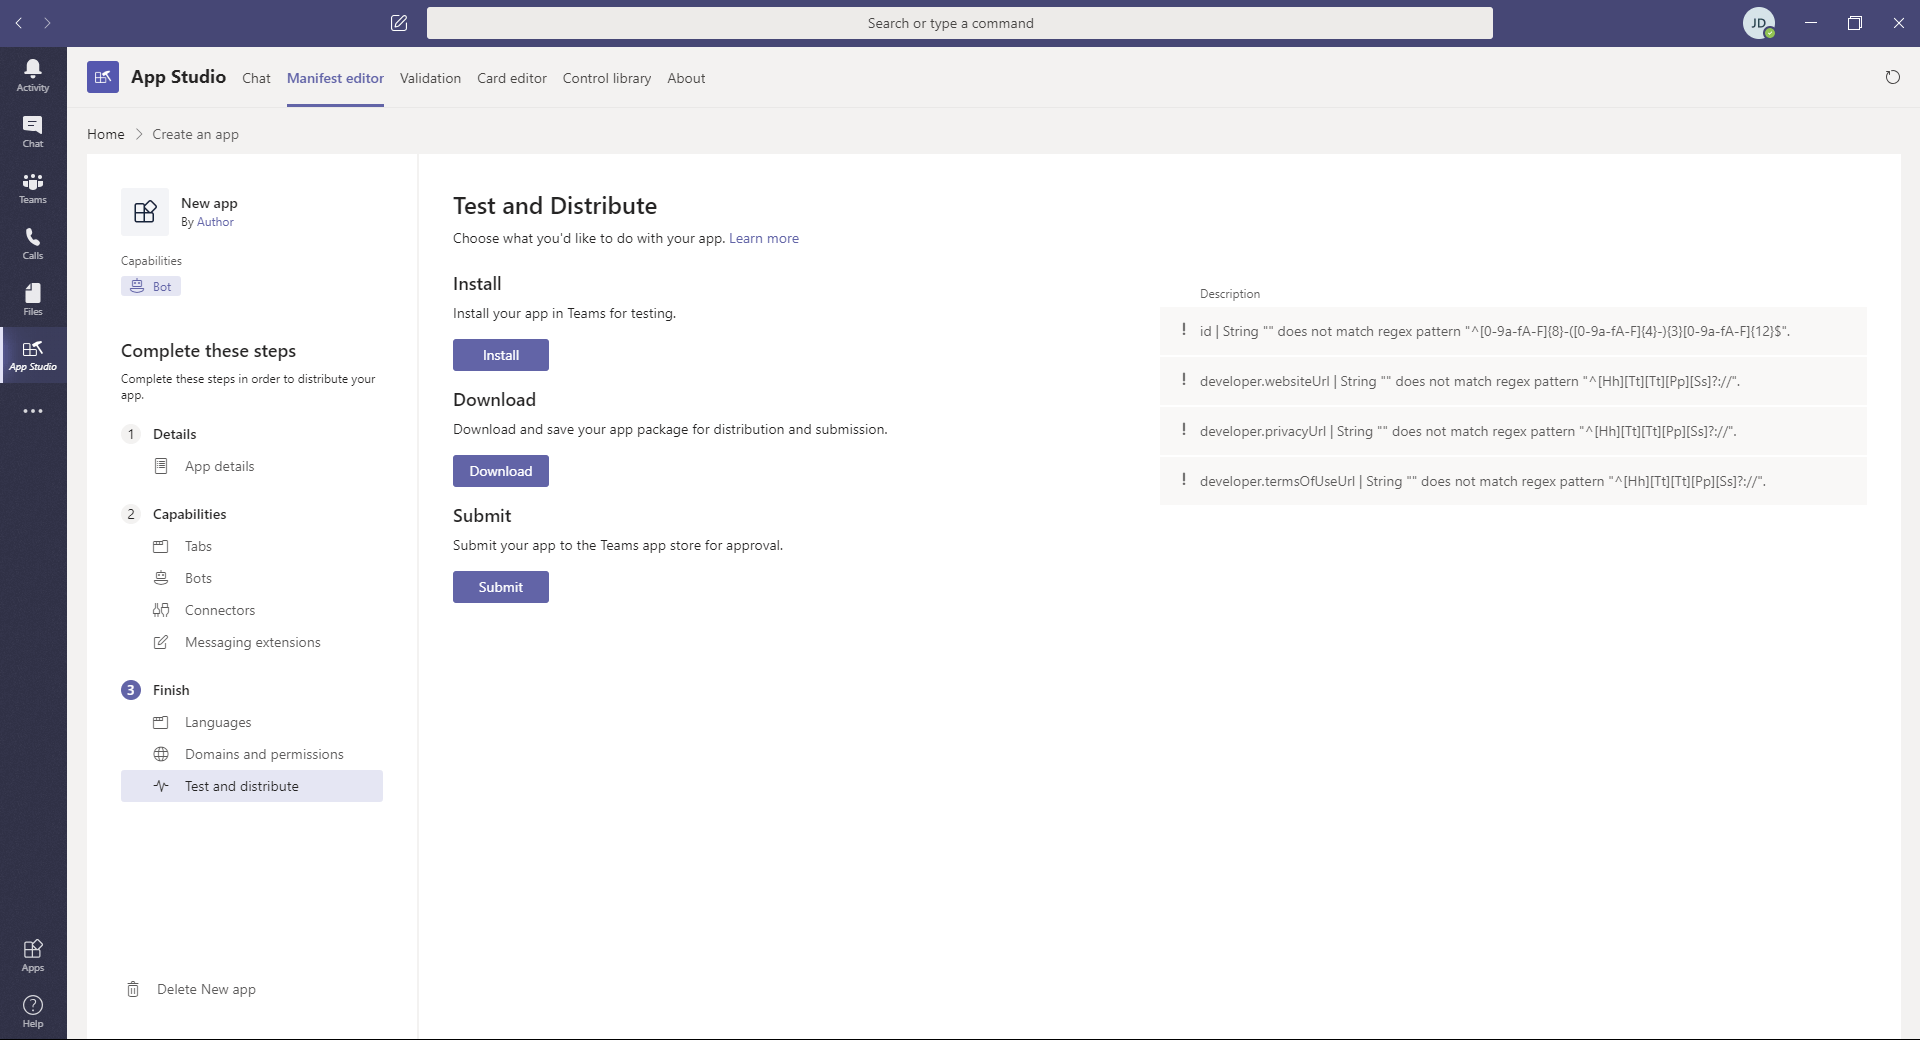Viewport: 1920px width, 1040px height.
Task: Switch to the Validation tab
Action: pos(430,78)
